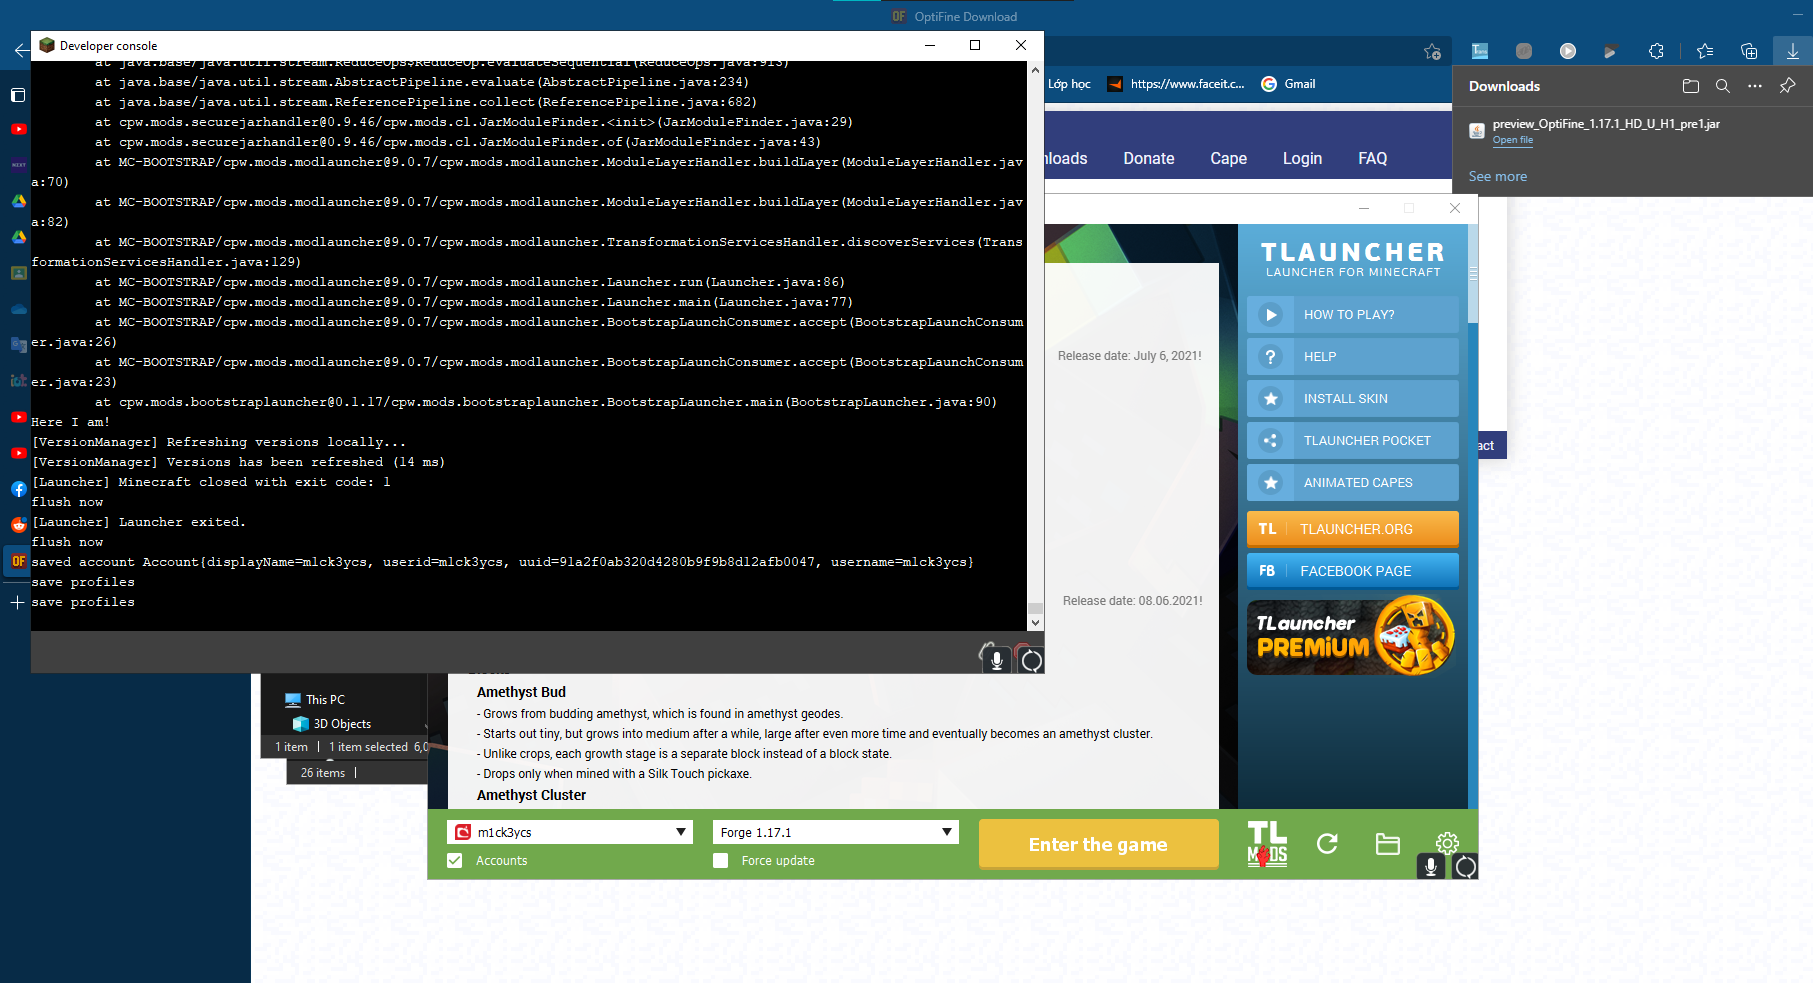
Task: Click the Trans extension icon in the browser toolbar
Action: [1480, 51]
